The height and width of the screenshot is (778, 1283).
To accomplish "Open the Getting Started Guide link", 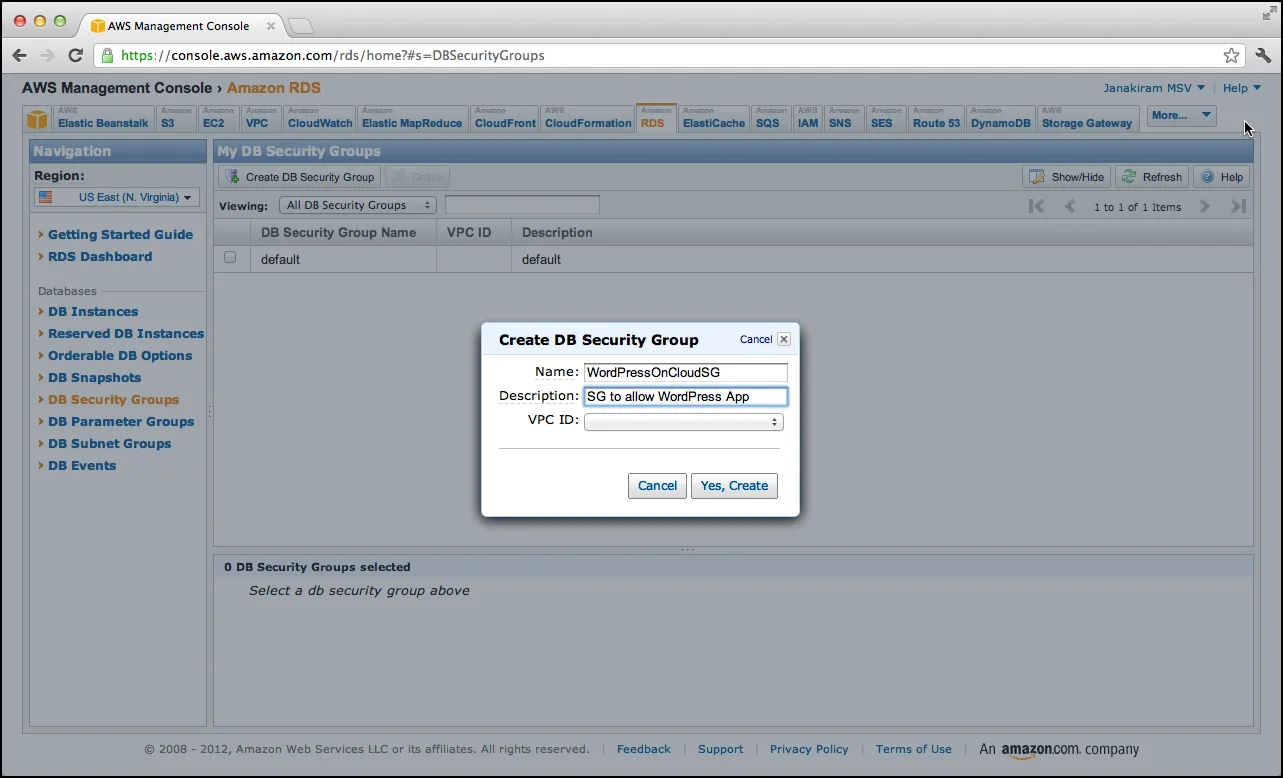I will (x=120, y=234).
